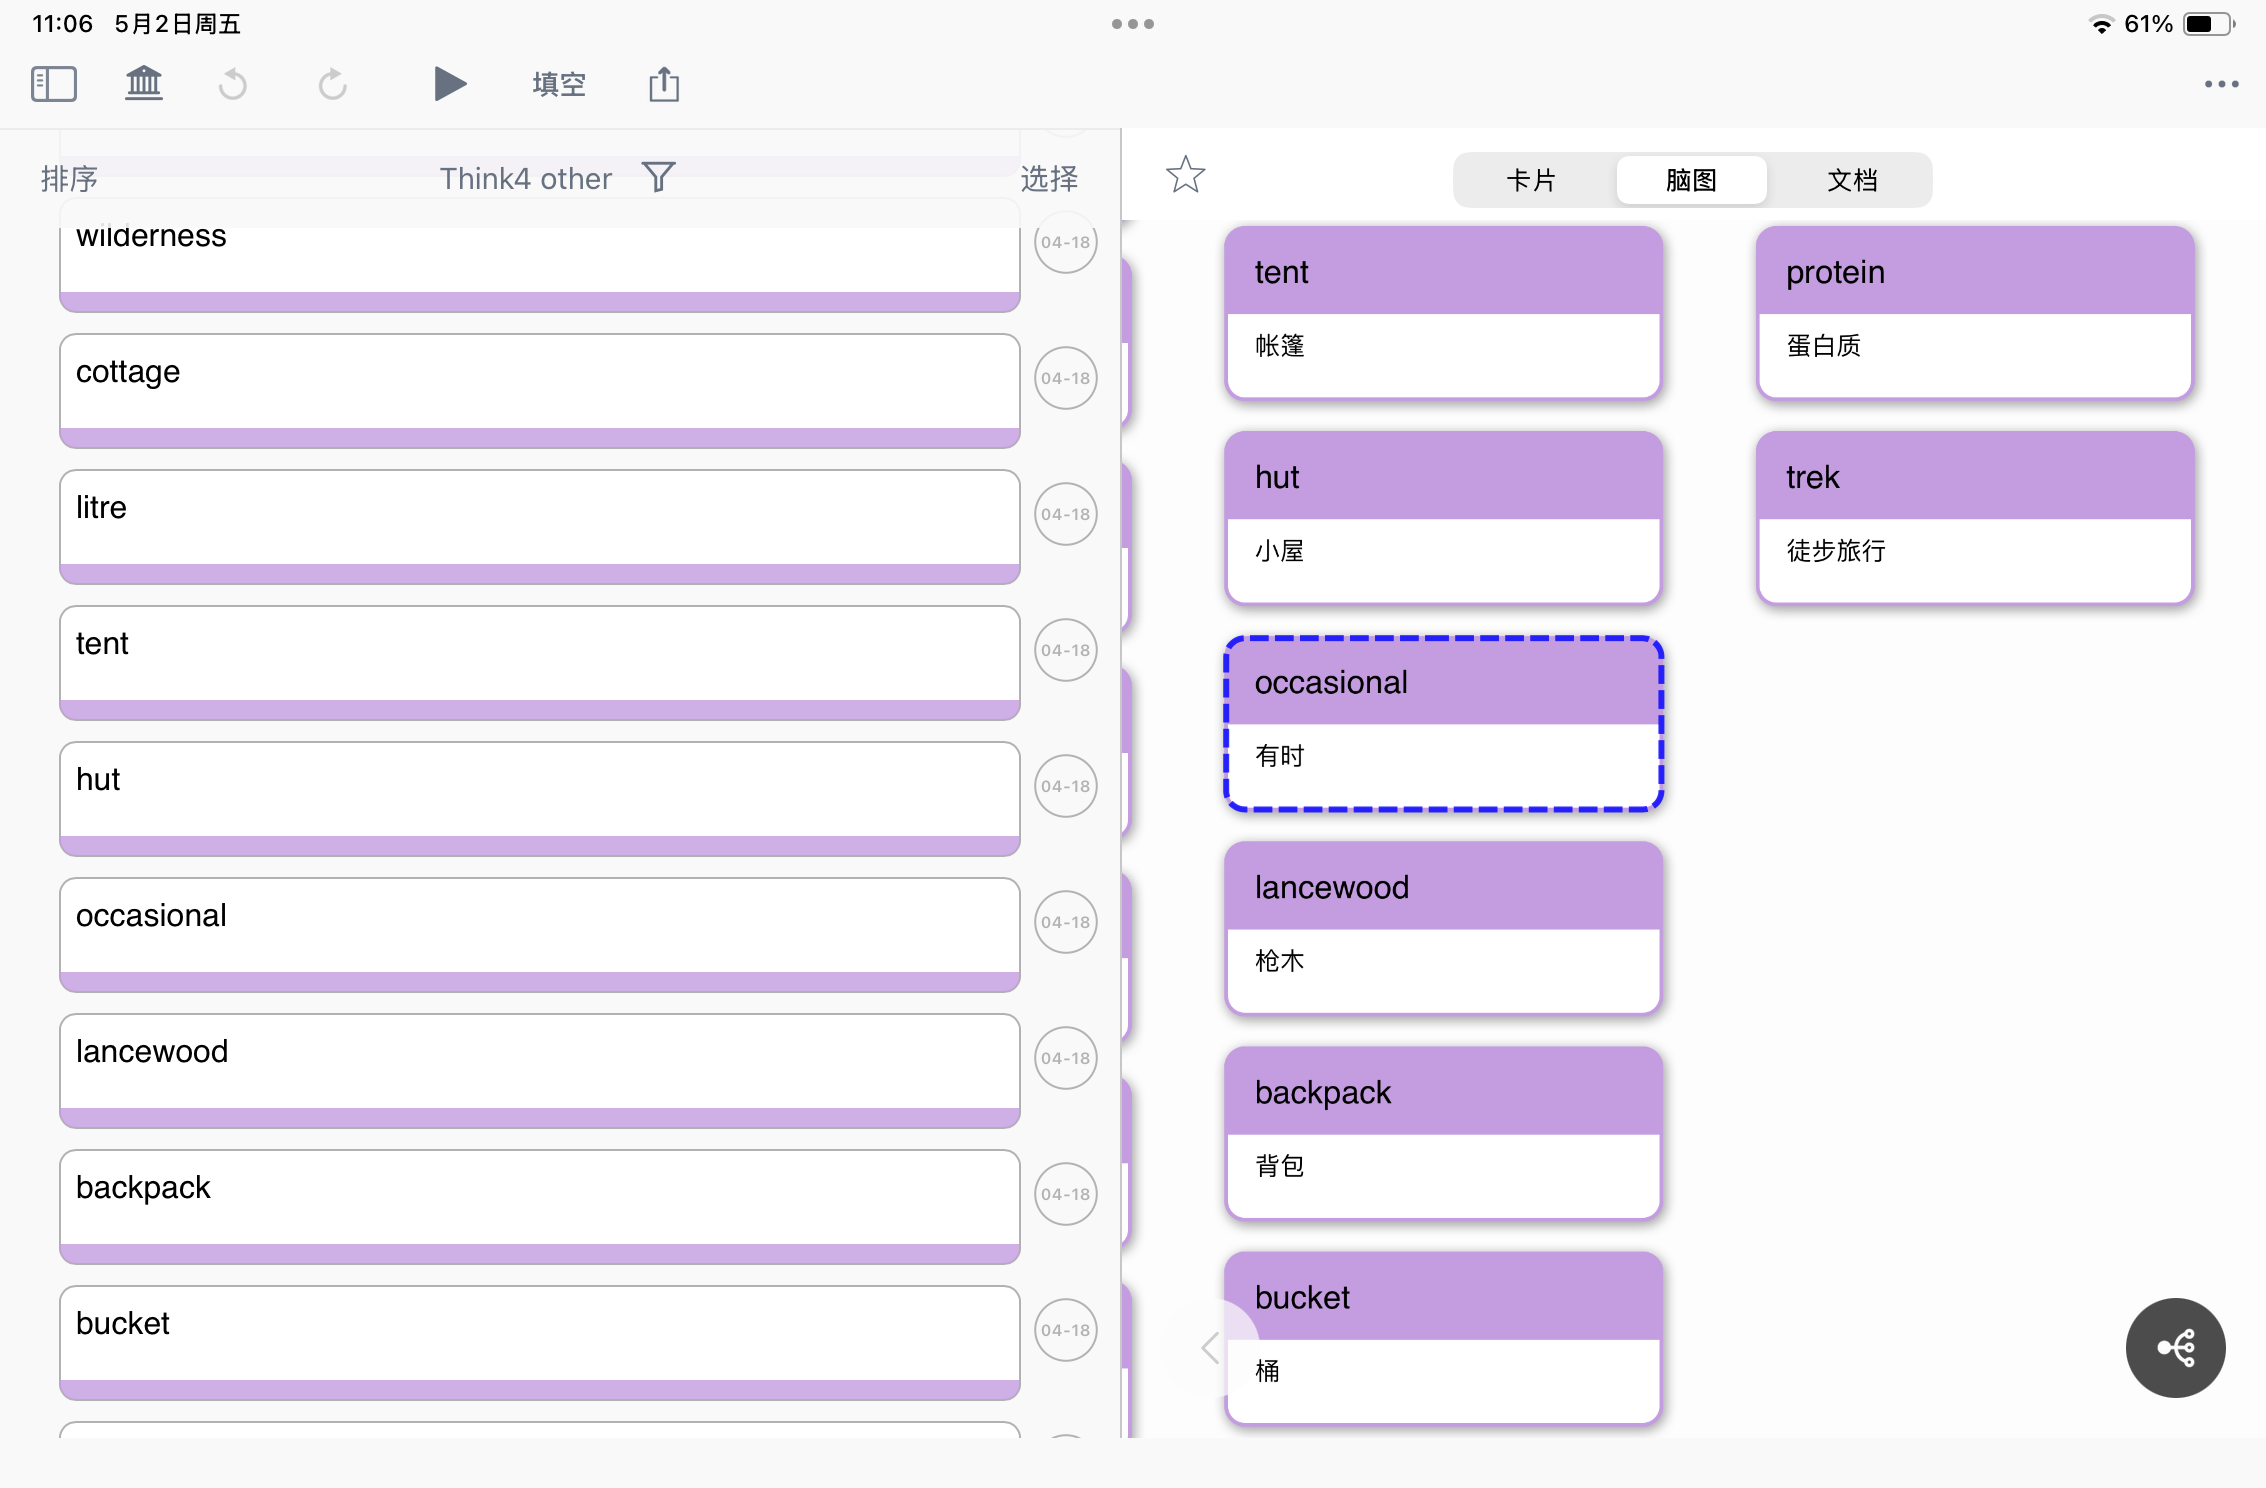This screenshot has height=1488, width=2266.
Task: Tap the mind-map branch floating button
Action: [x=2175, y=1347]
